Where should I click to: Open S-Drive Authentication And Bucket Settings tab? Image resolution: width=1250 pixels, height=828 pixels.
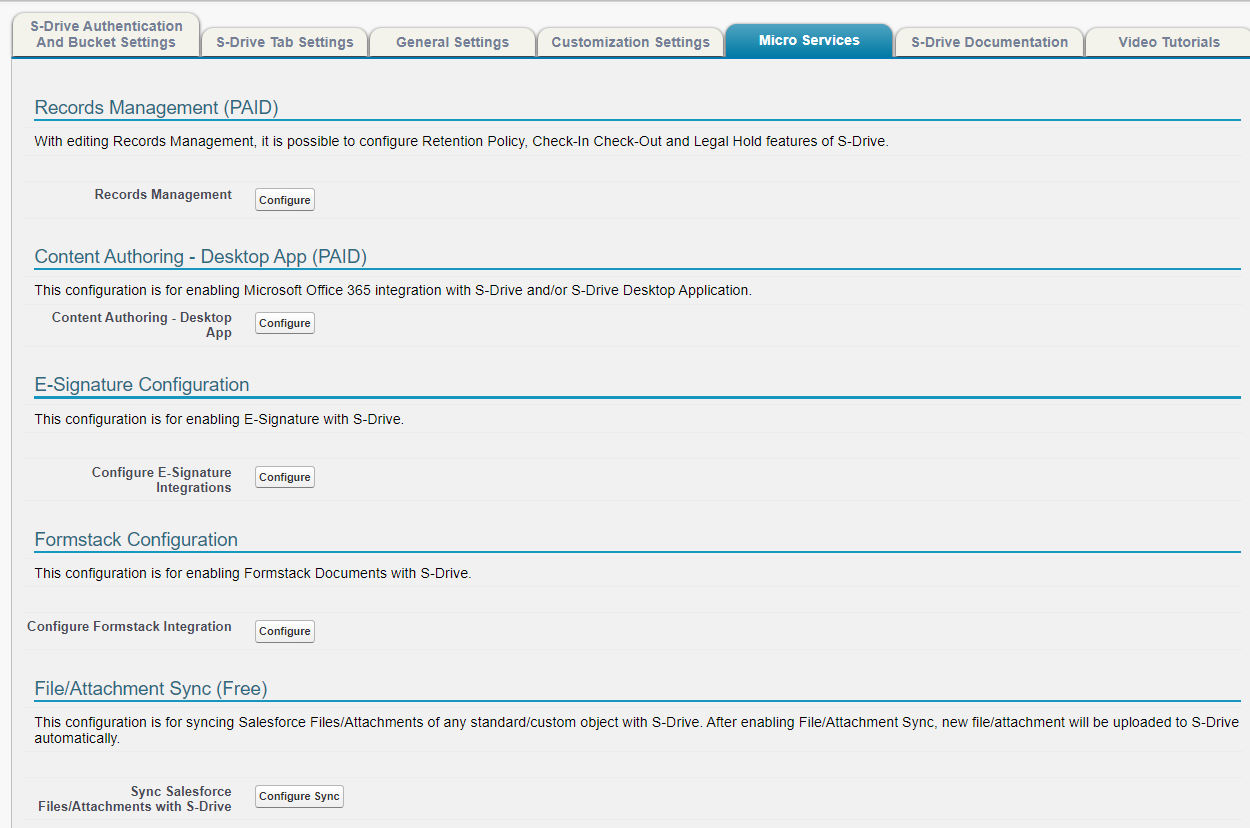(106, 34)
